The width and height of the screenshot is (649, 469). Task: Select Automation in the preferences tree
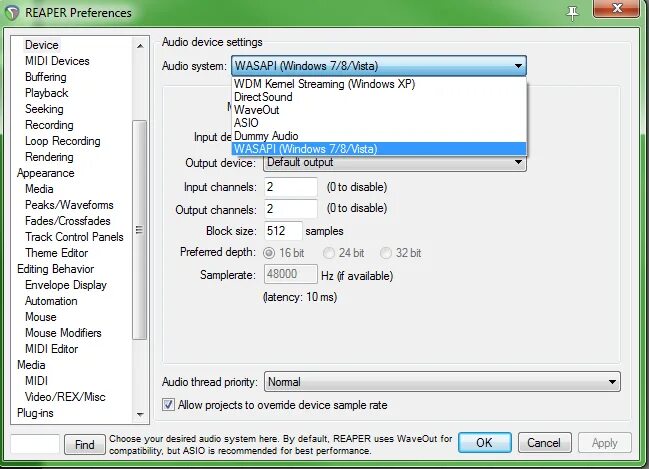tap(51, 301)
